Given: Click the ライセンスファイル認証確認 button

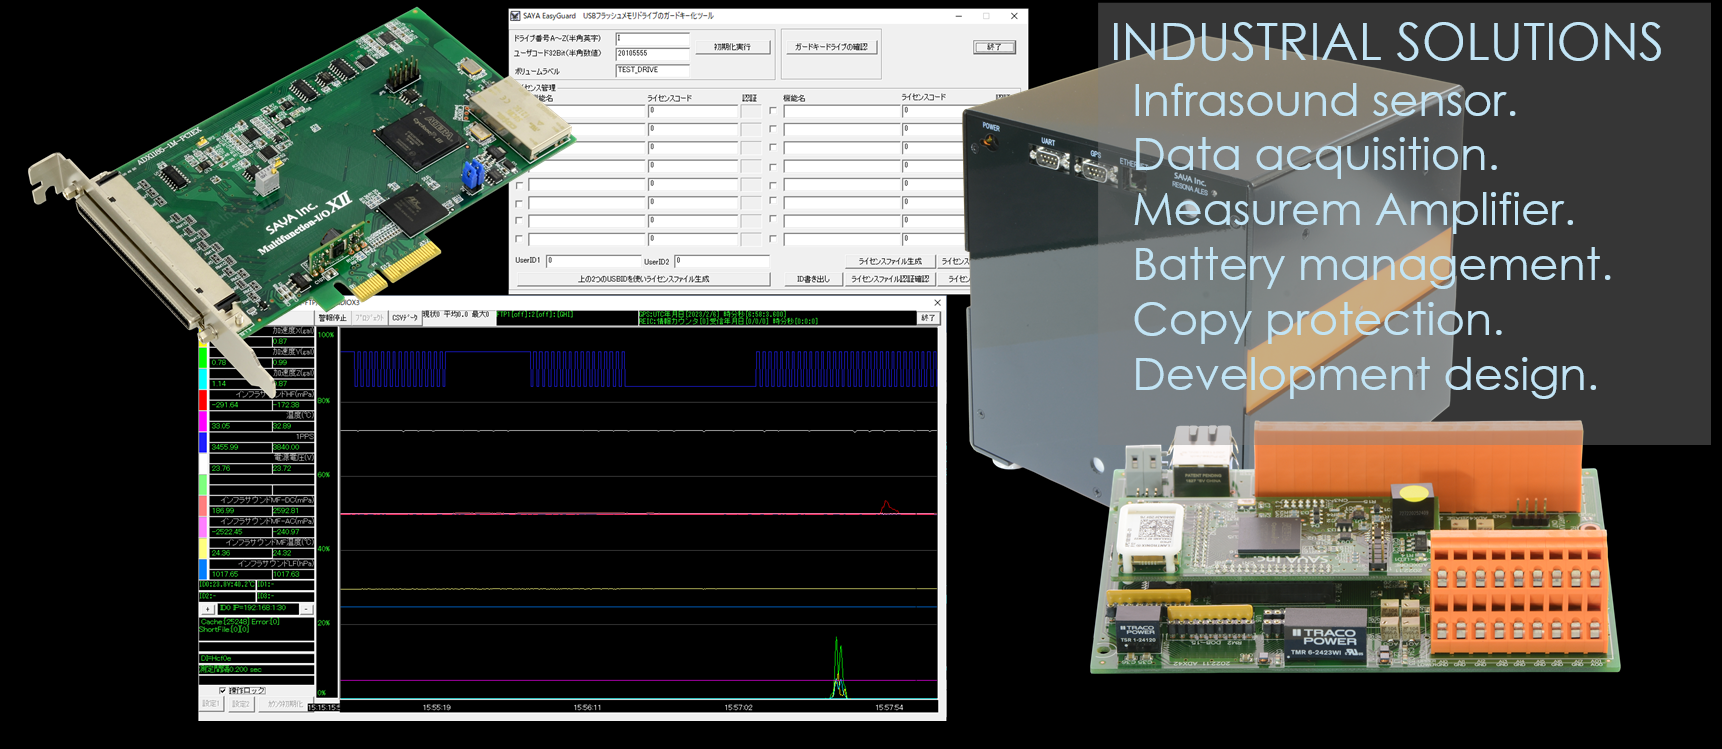Looking at the screenshot, I should [889, 279].
